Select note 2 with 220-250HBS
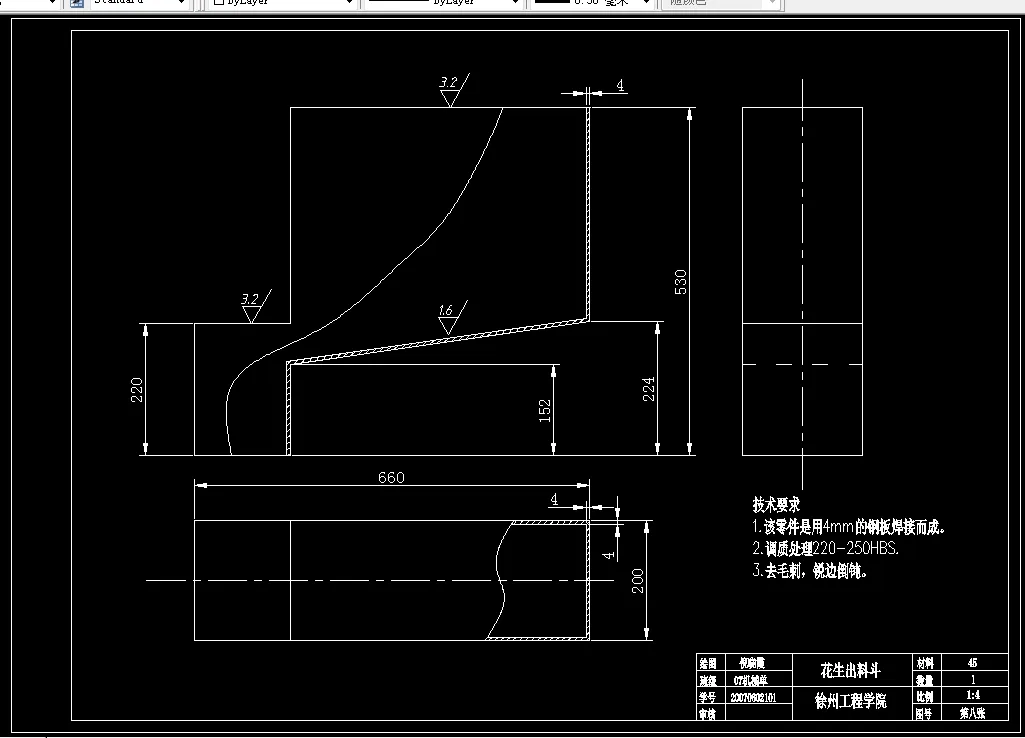 tap(826, 548)
